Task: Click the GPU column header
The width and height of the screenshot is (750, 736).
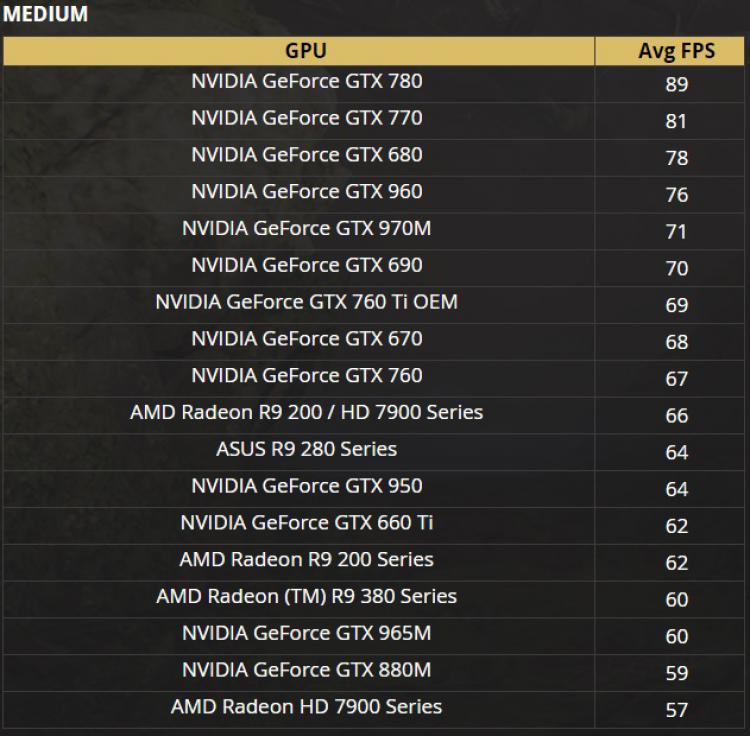Action: pyautogui.click(x=306, y=51)
